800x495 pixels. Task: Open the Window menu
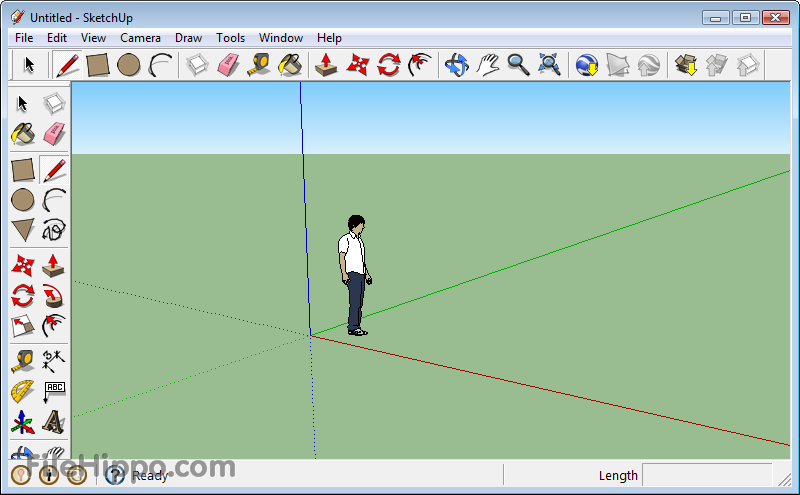click(x=281, y=38)
